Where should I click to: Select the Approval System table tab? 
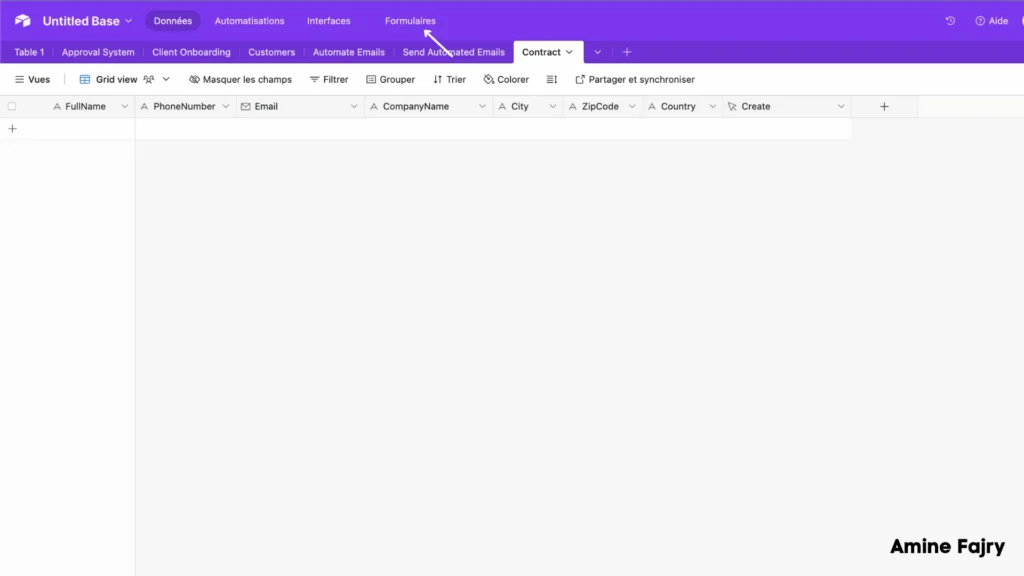click(98, 52)
